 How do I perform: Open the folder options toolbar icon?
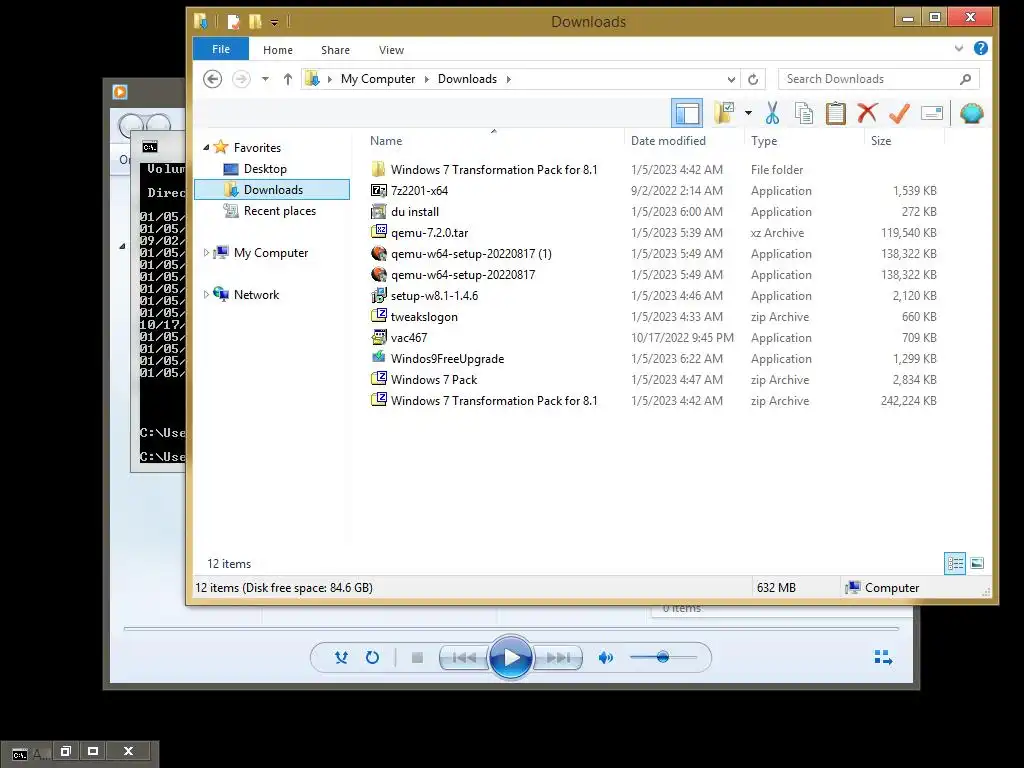click(724, 113)
